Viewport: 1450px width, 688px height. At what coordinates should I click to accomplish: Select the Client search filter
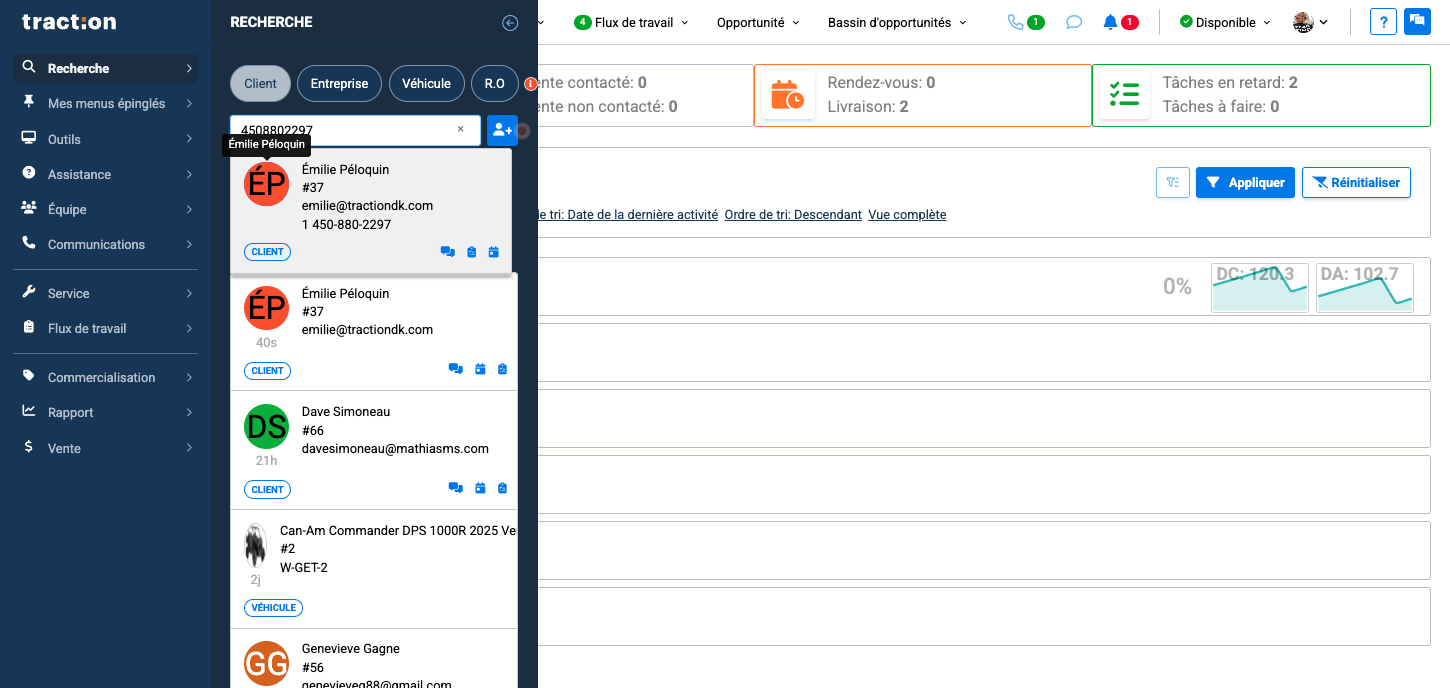tap(260, 83)
